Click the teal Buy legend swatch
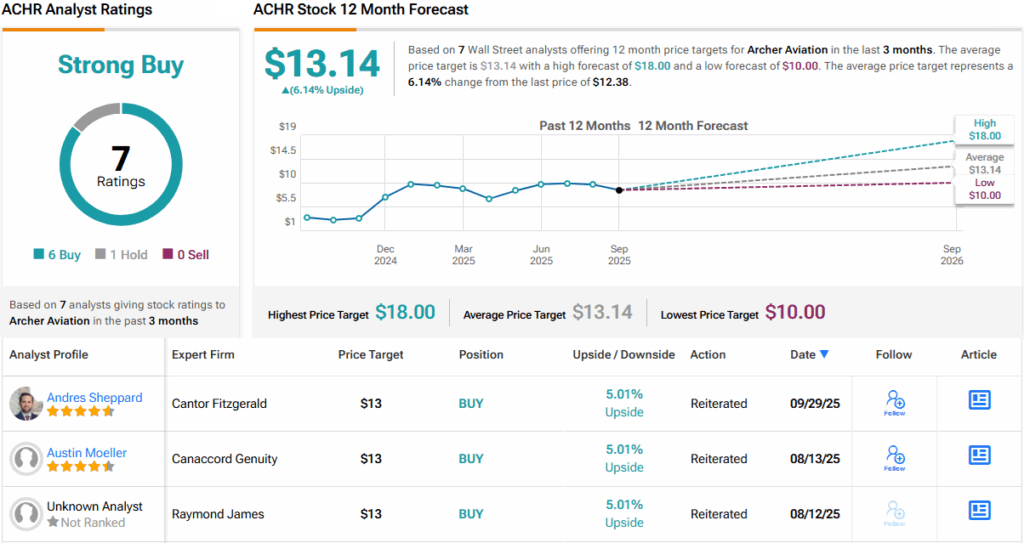Viewport: 1024px width, 543px height. point(39,255)
